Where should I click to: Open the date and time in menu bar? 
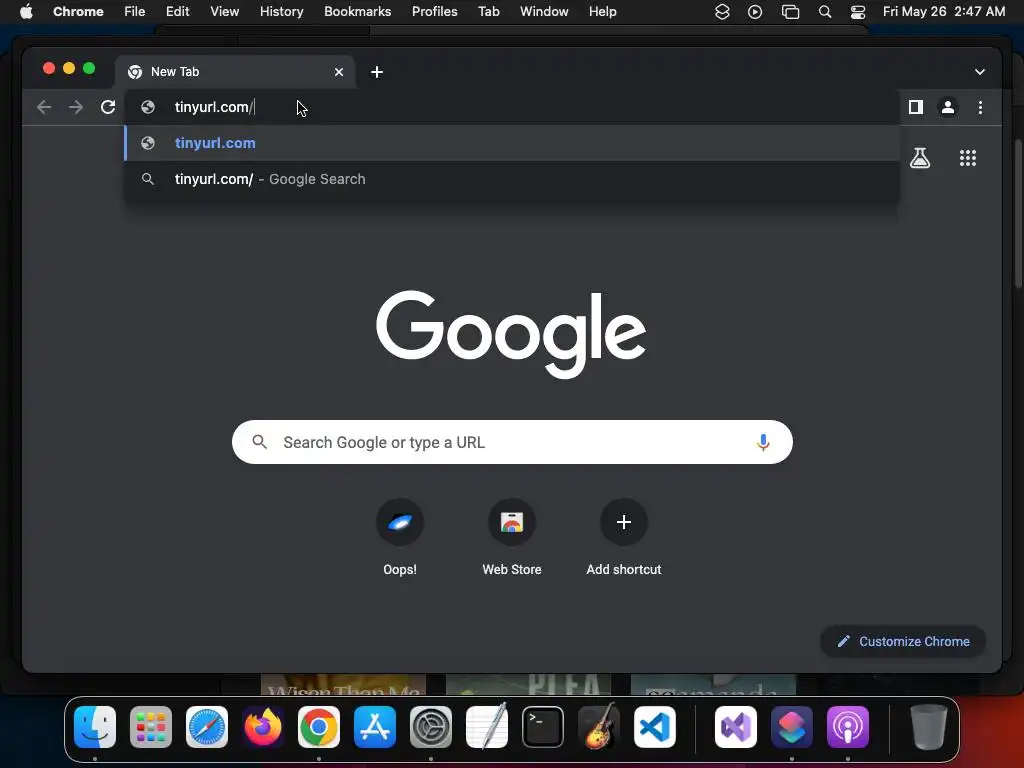point(944,12)
